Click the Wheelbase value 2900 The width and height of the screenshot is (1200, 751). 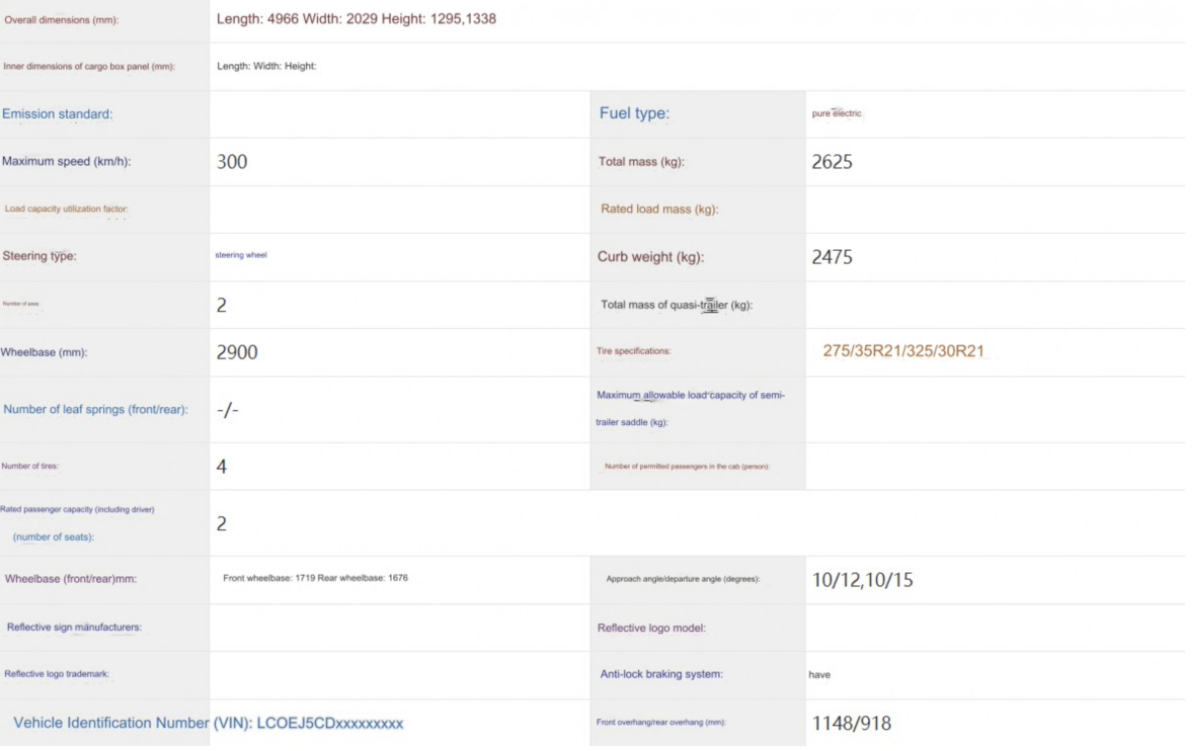(x=237, y=352)
